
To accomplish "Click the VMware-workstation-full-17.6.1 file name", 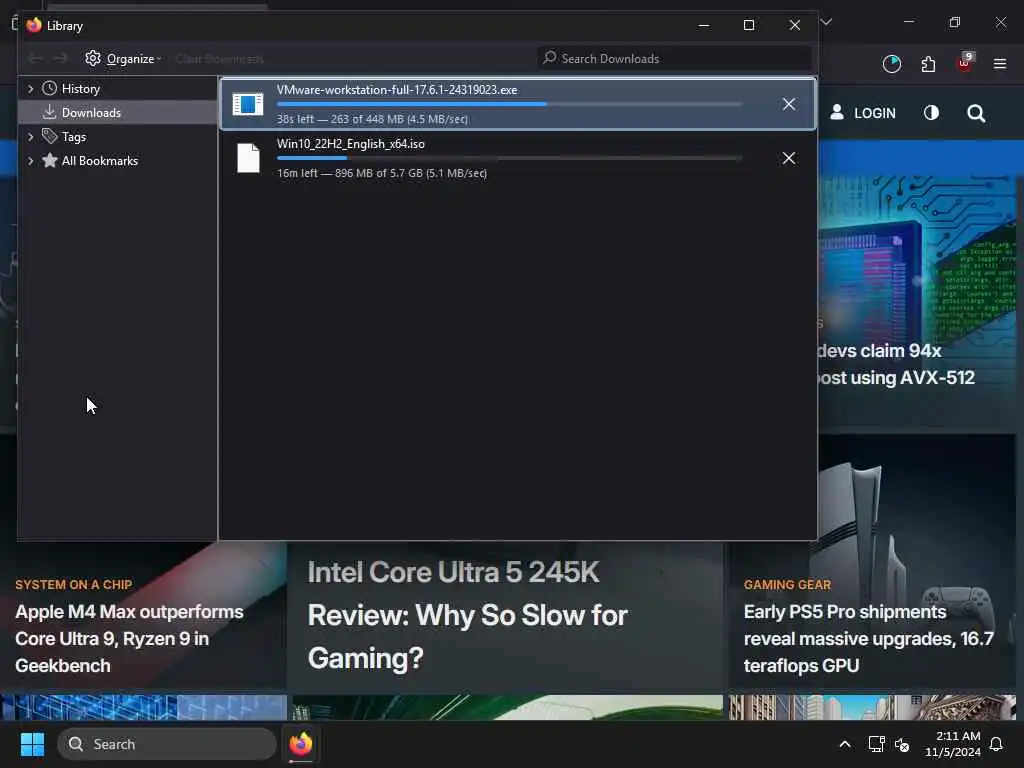I will tap(397, 90).
